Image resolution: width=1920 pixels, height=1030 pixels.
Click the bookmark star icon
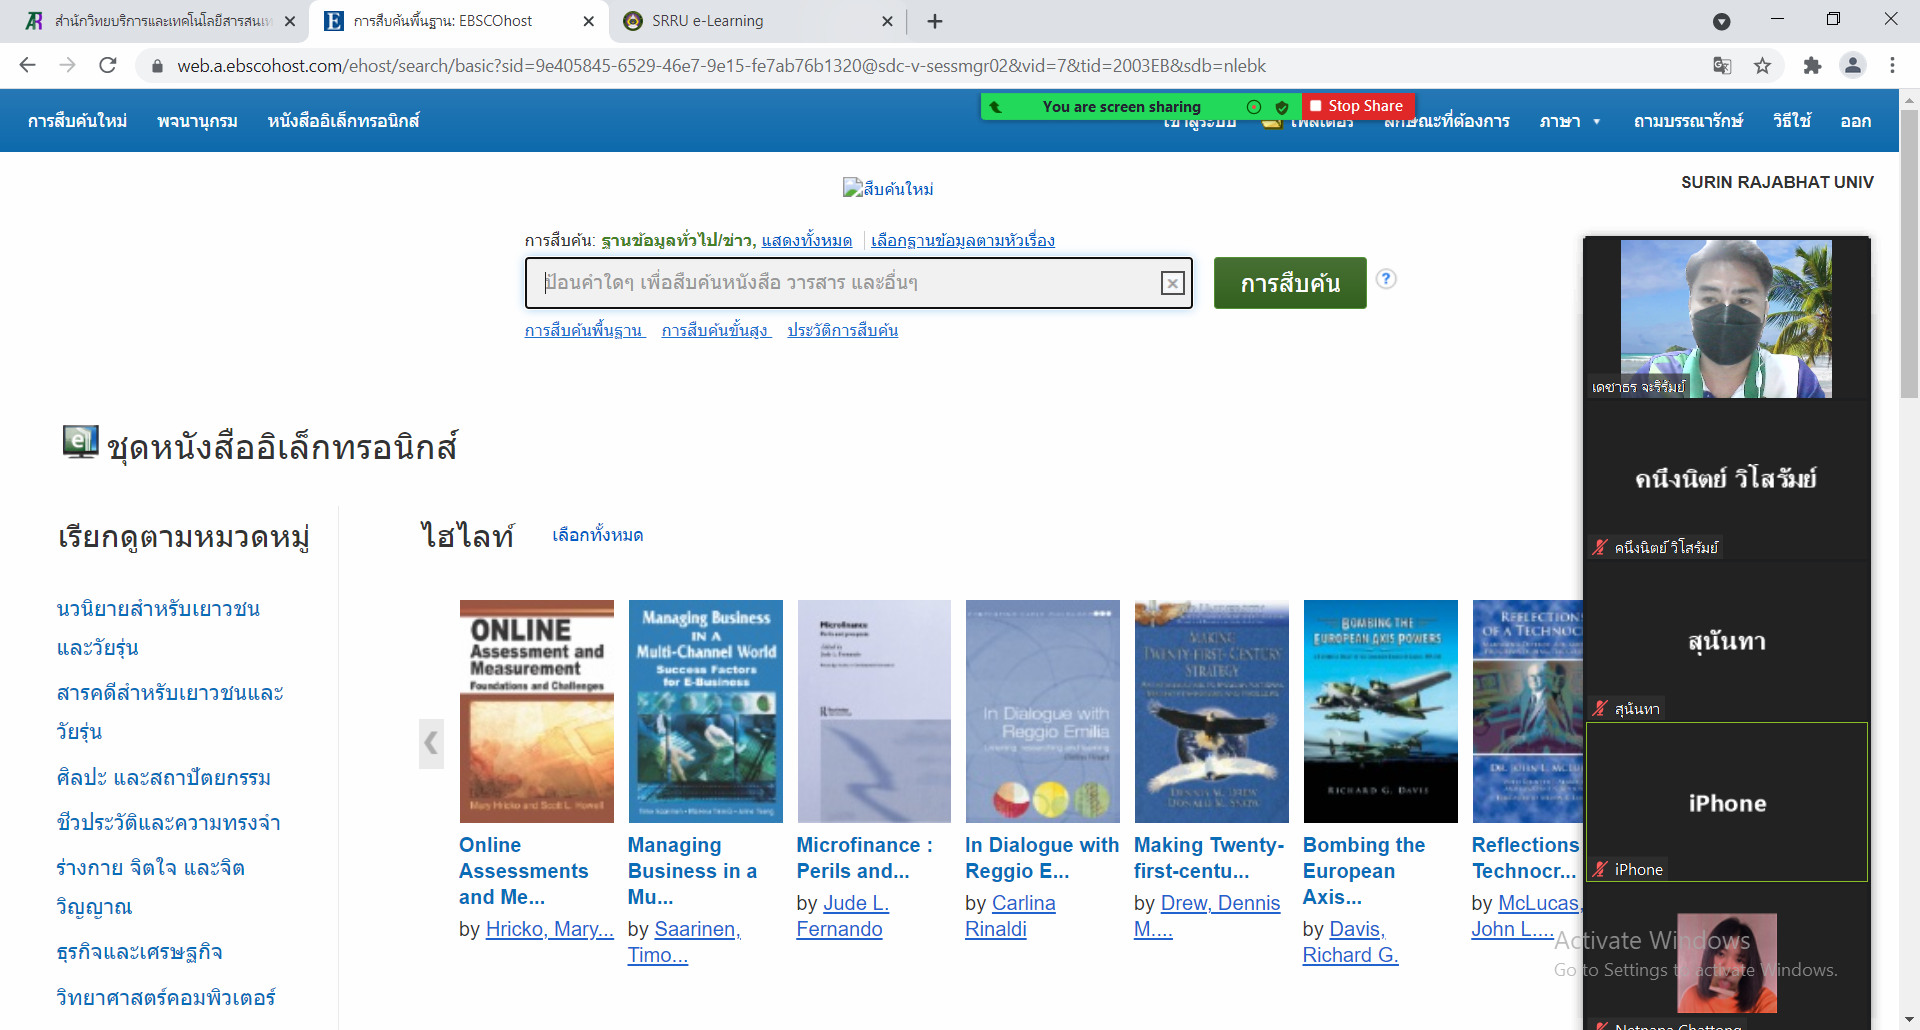tap(1762, 66)
